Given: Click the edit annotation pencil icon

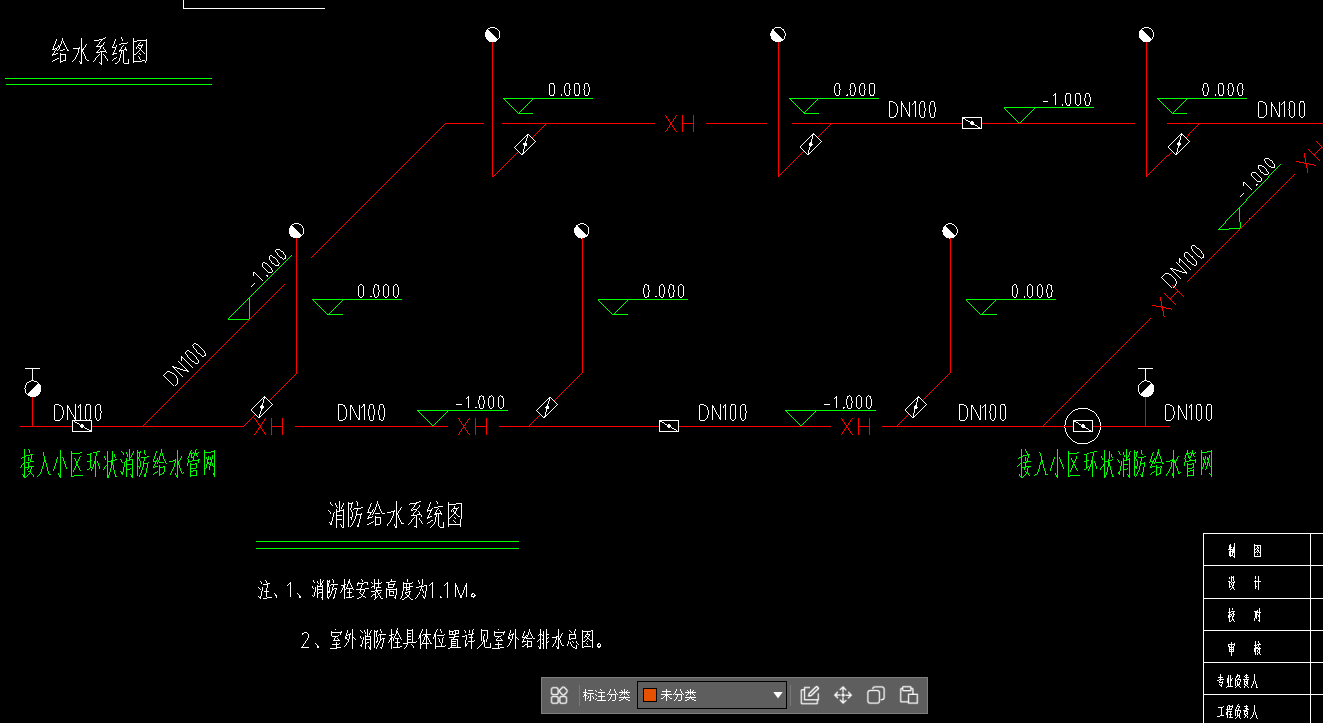Looking at the screenshot, I should pyautogui.click(x=810, y=695).
